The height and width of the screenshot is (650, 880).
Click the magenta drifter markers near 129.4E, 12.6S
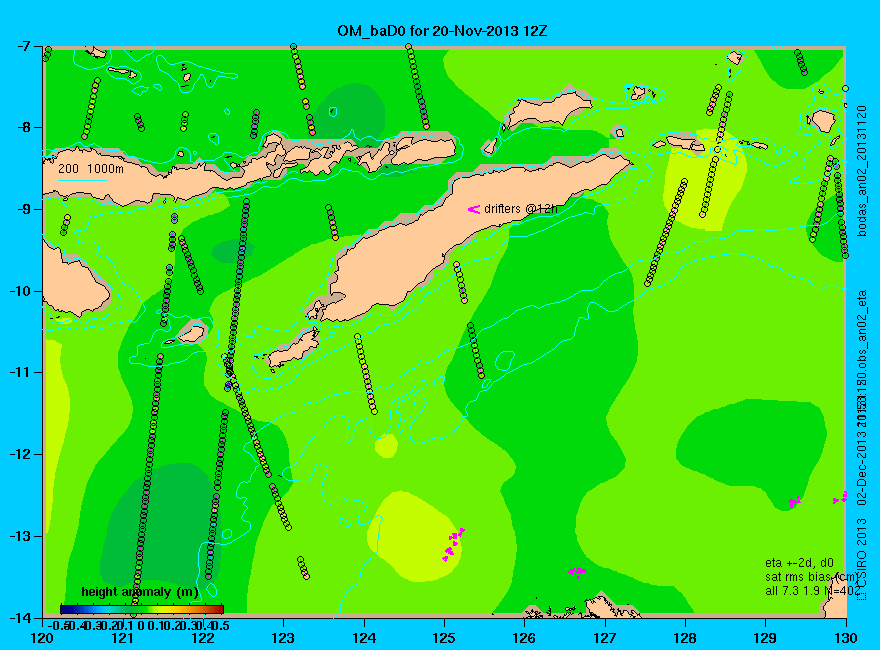[x=794, y=501]
